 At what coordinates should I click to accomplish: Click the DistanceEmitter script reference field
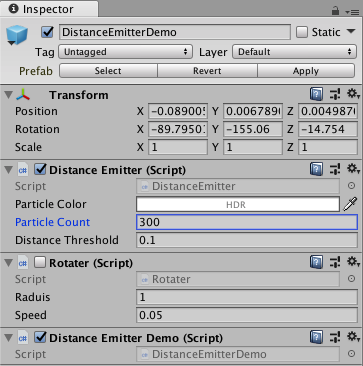pyautogui.click(x=238, y=186)
